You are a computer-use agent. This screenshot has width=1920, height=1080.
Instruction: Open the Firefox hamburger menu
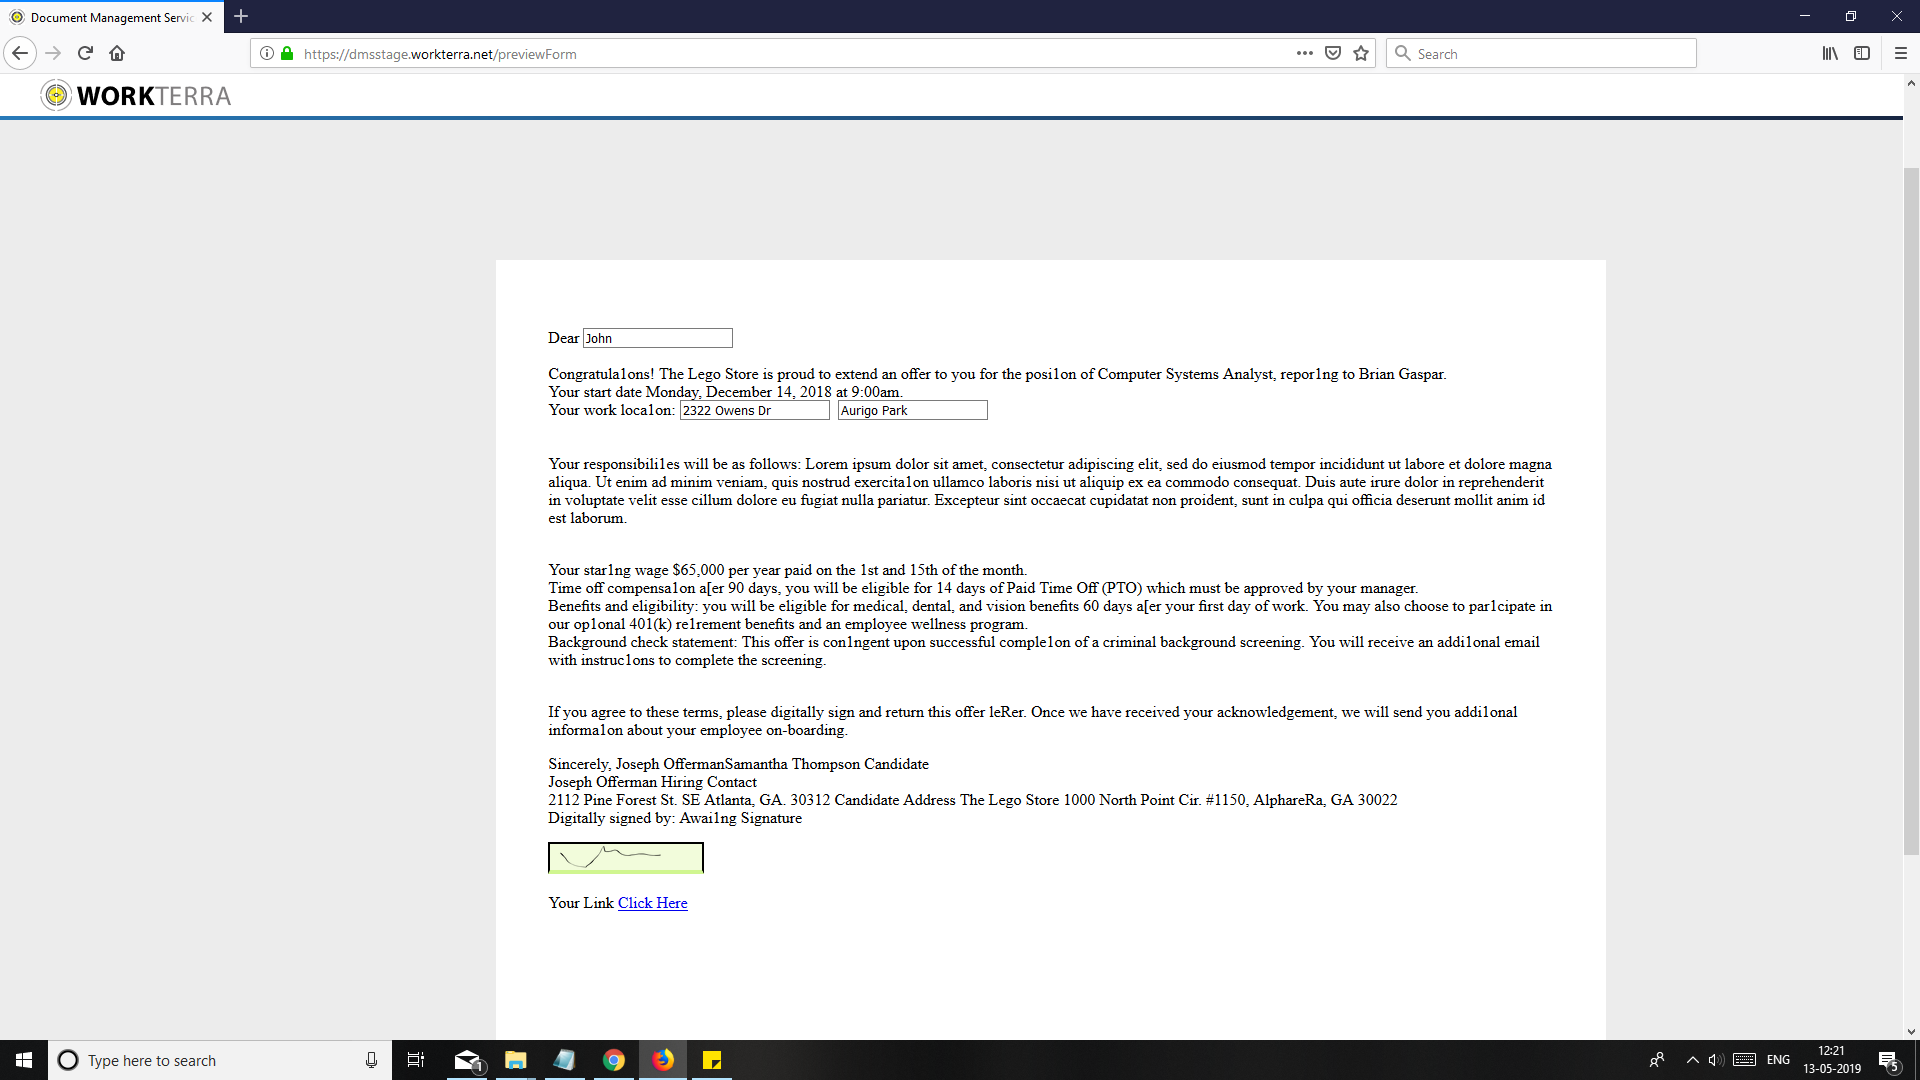pyautogui.click(x=1901, y=53)
